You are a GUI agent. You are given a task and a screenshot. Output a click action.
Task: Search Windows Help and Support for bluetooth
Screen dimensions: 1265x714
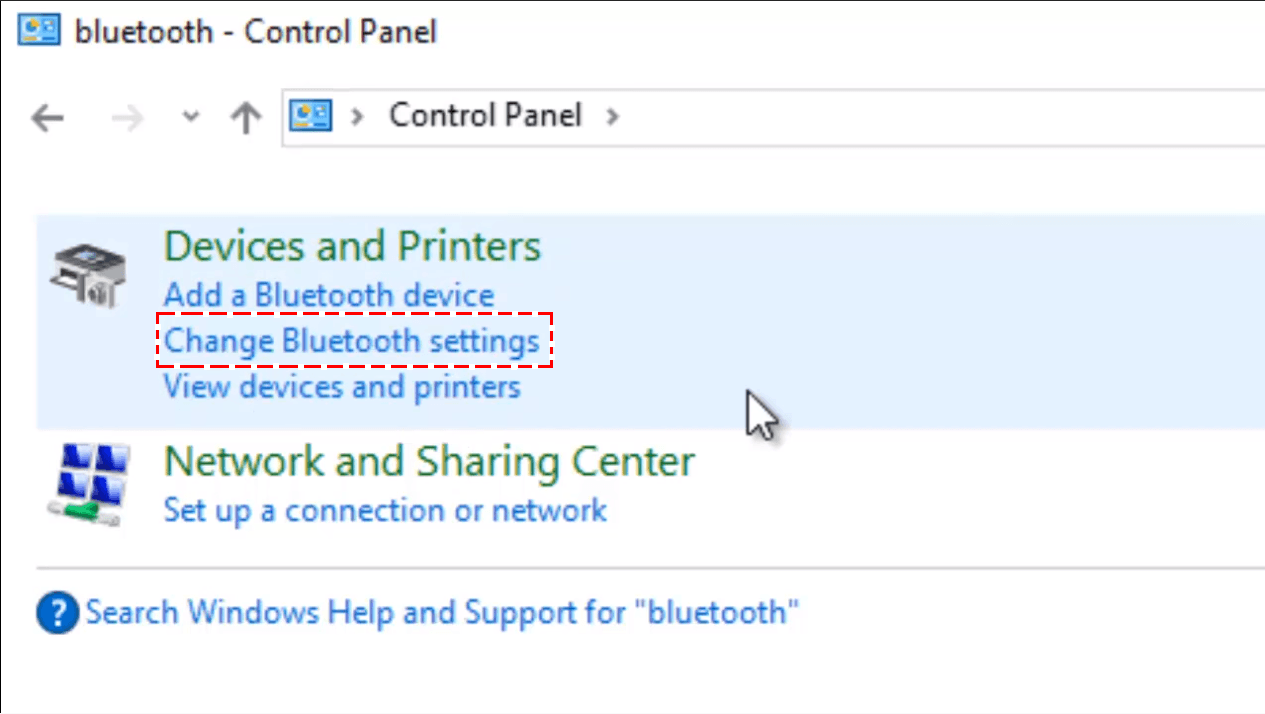pos(442,612)
